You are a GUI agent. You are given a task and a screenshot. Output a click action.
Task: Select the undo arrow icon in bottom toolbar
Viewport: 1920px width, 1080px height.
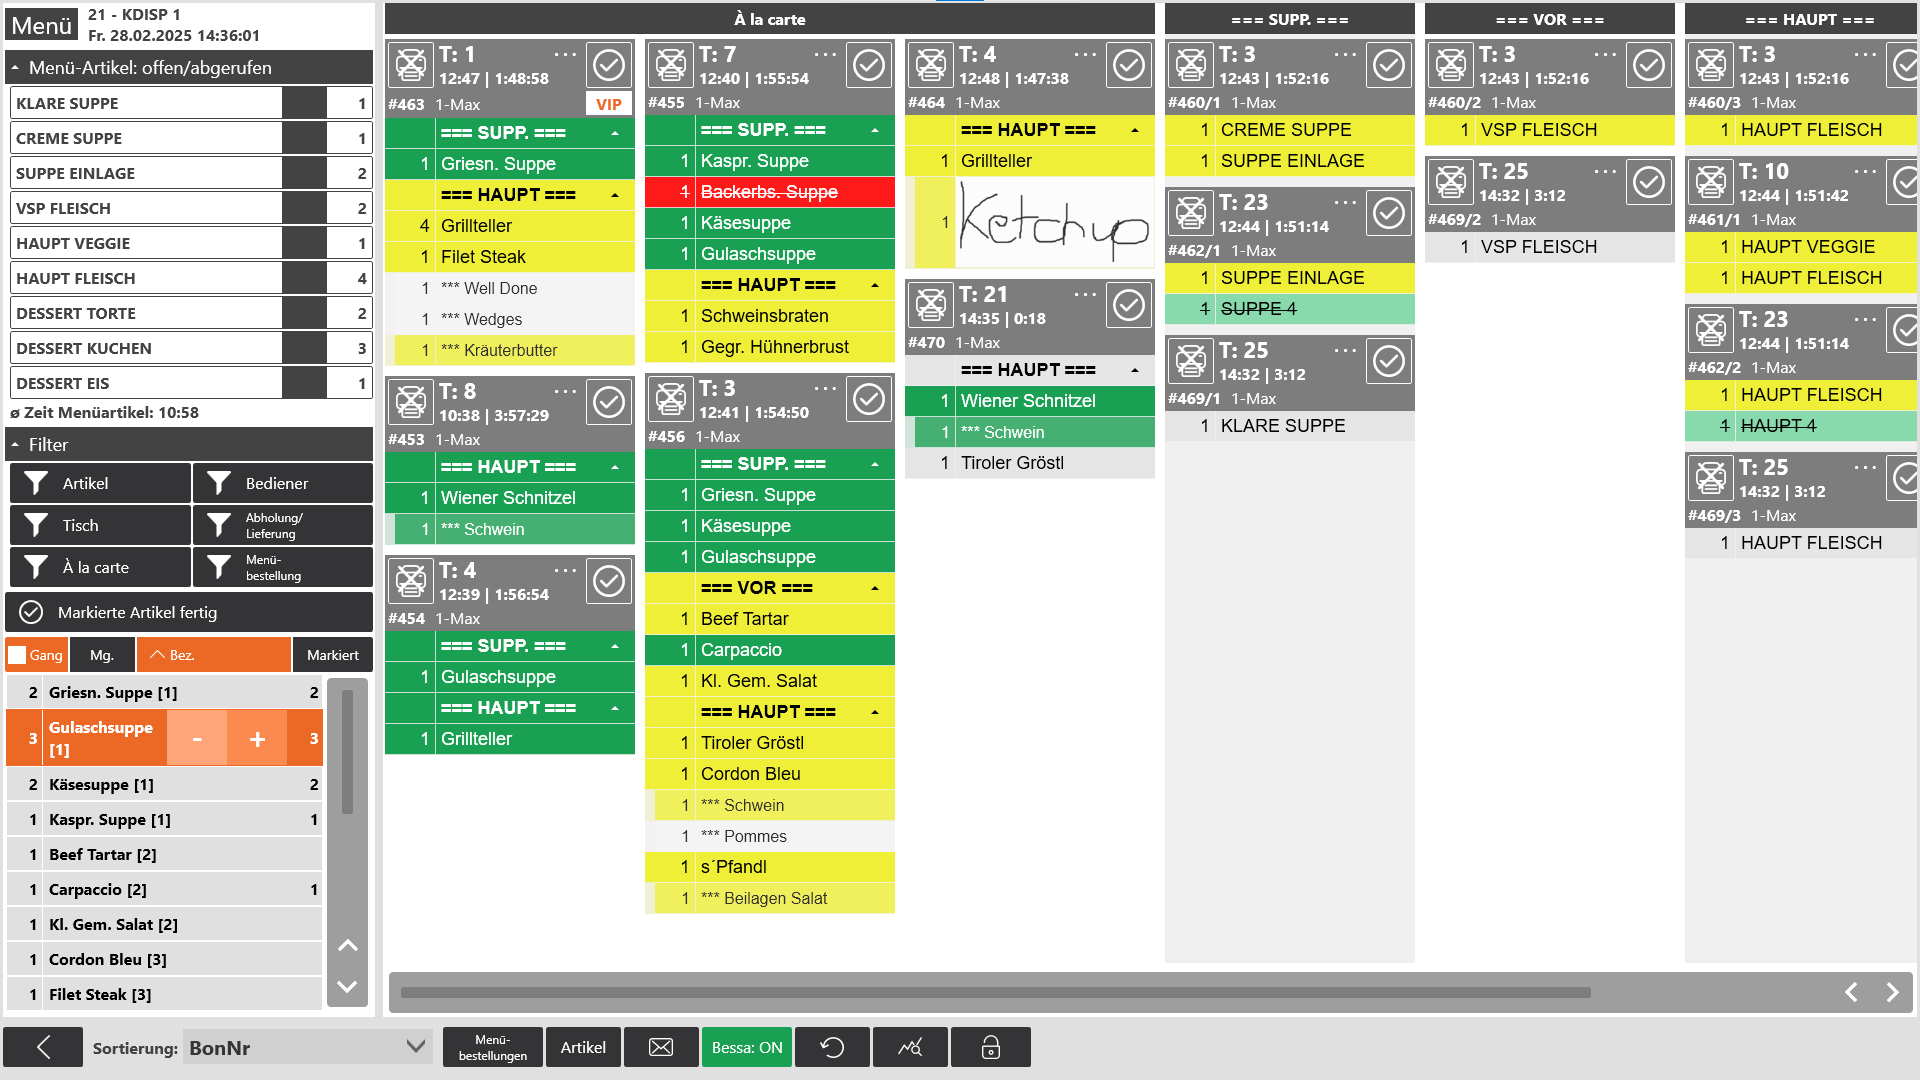click(832, 1047)
